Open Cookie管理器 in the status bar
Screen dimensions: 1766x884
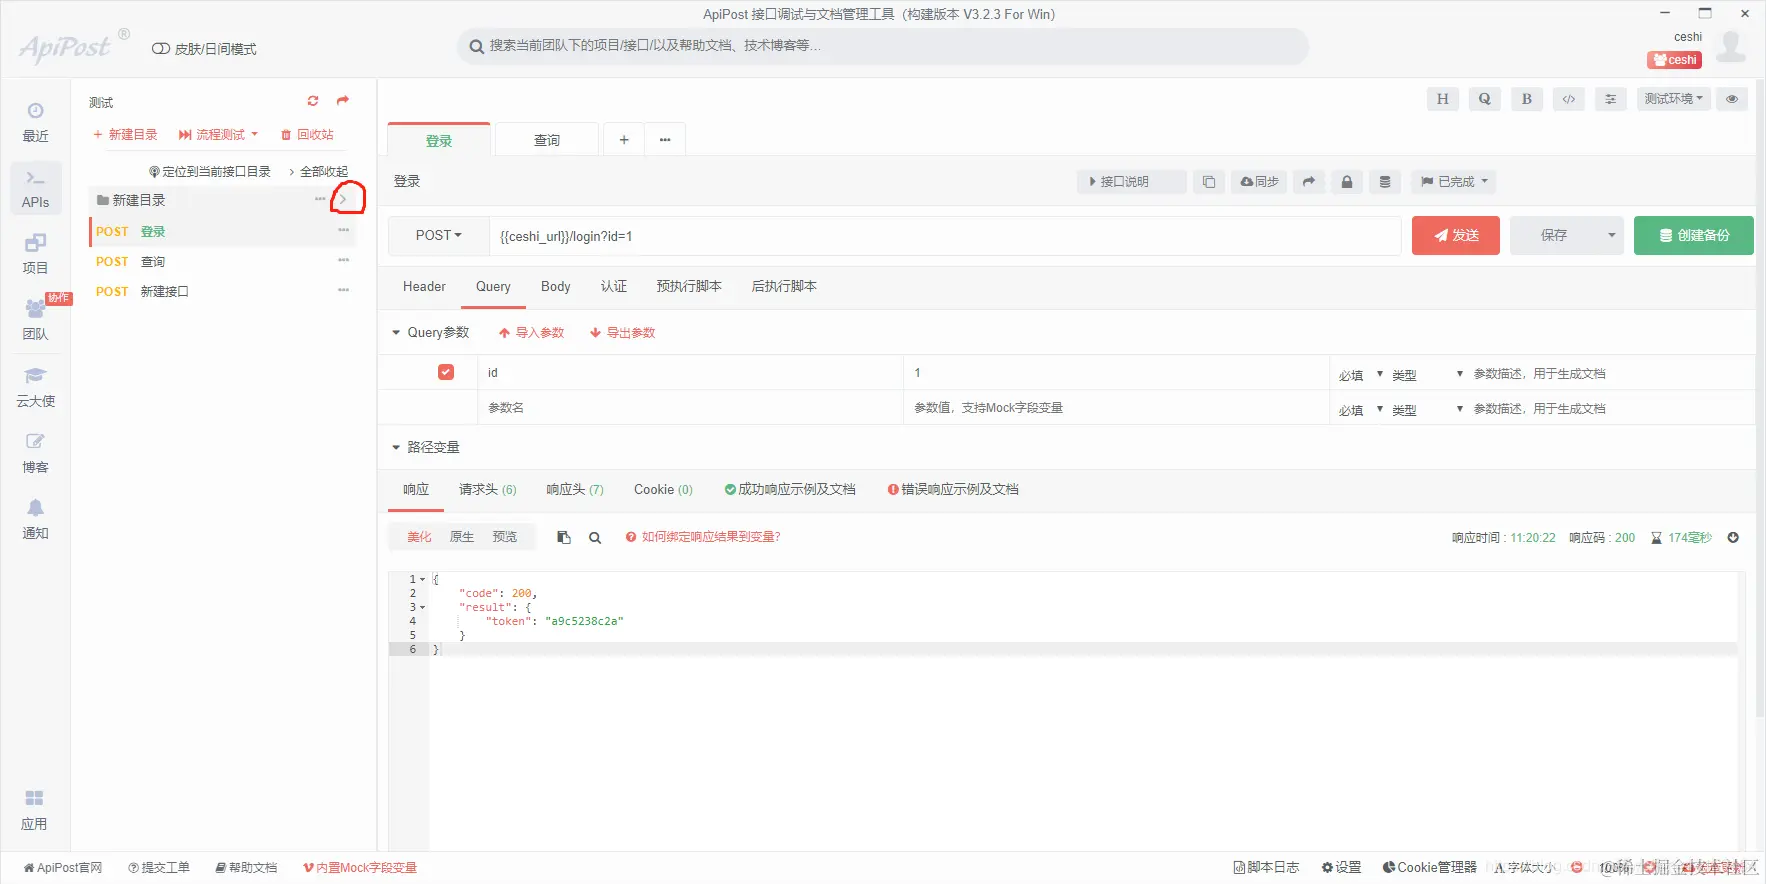coord(1429,867)
